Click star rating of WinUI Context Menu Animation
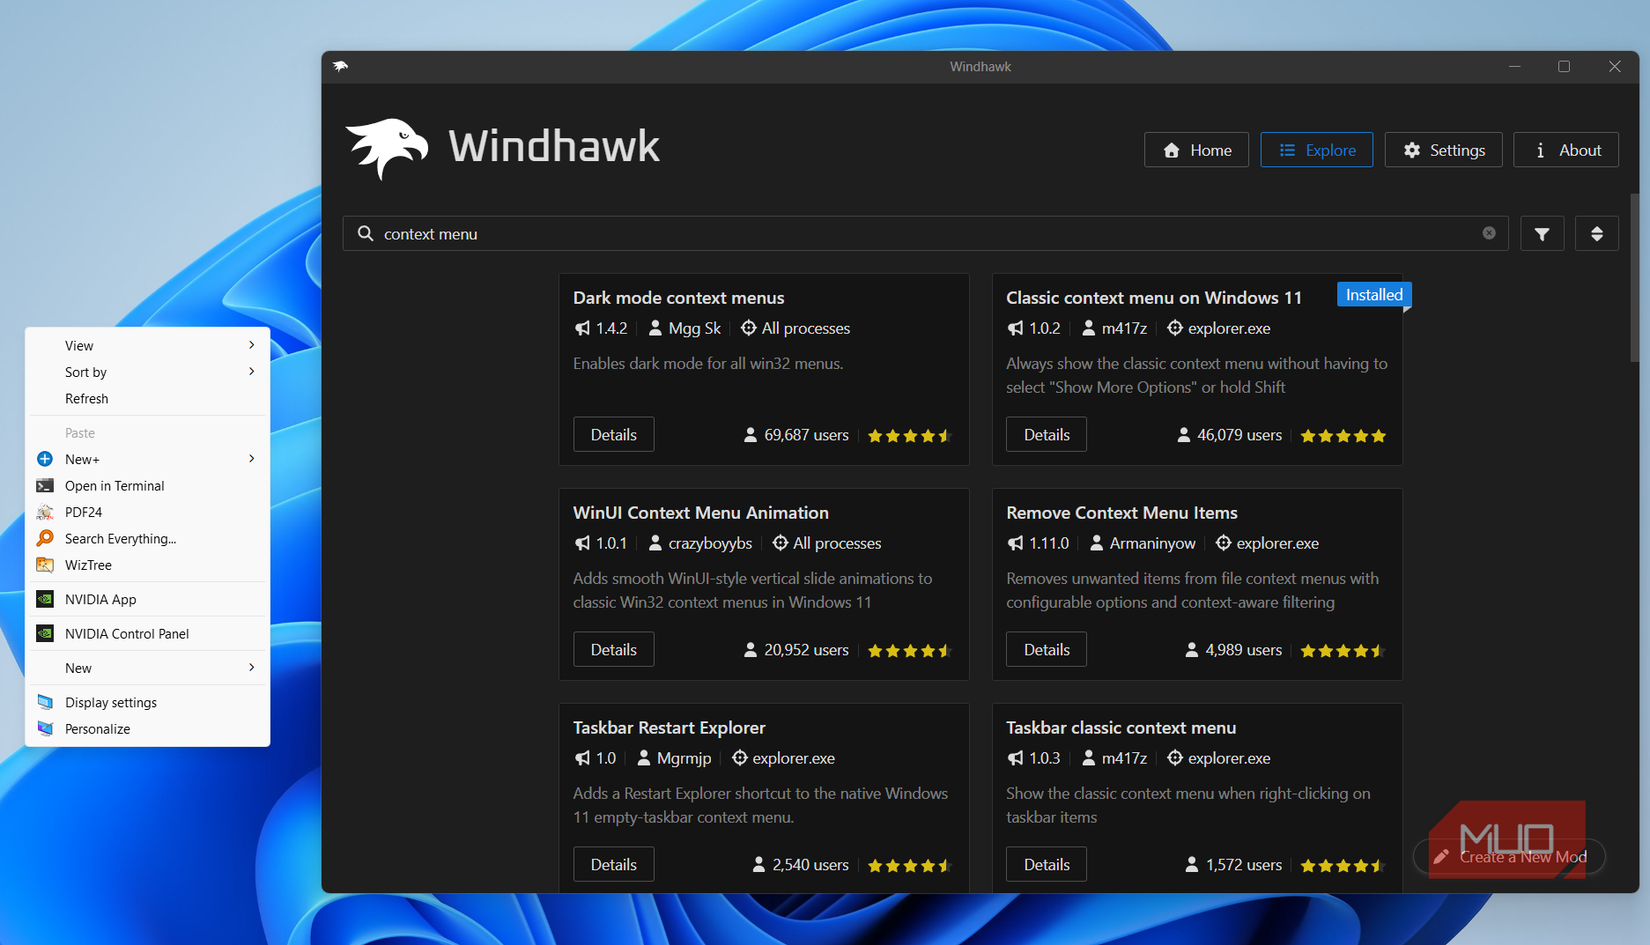The width and height of the screenshot is (1650, 945). tap(909, 651)
